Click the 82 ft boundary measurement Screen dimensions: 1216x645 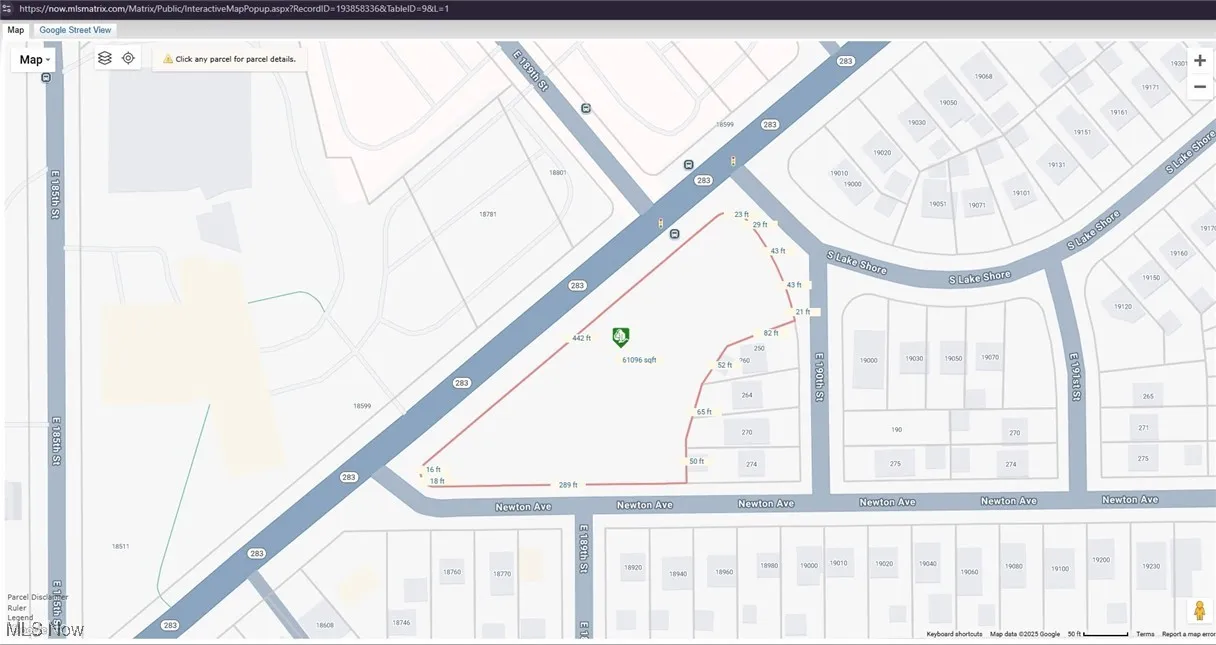pos(770,333)
